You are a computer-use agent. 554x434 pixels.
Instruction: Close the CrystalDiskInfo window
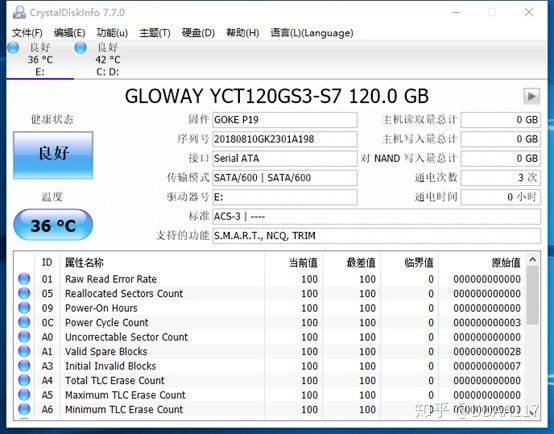click(x=529, y=12)
